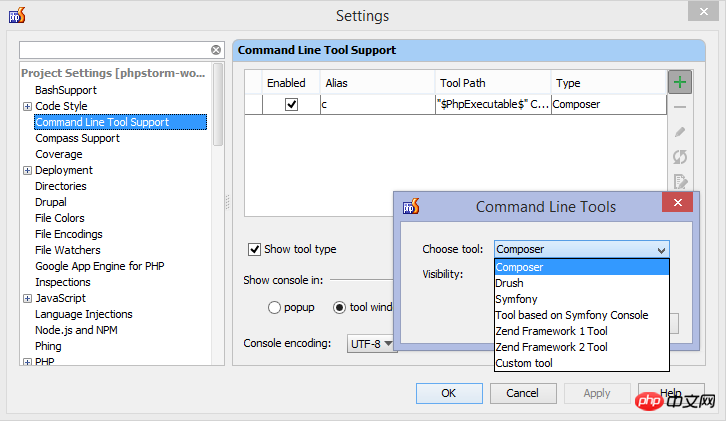This screenshot has width=726, height=421.
Task: Open the Console encoding UTF-8 dropdown
Action: (372, 343)
